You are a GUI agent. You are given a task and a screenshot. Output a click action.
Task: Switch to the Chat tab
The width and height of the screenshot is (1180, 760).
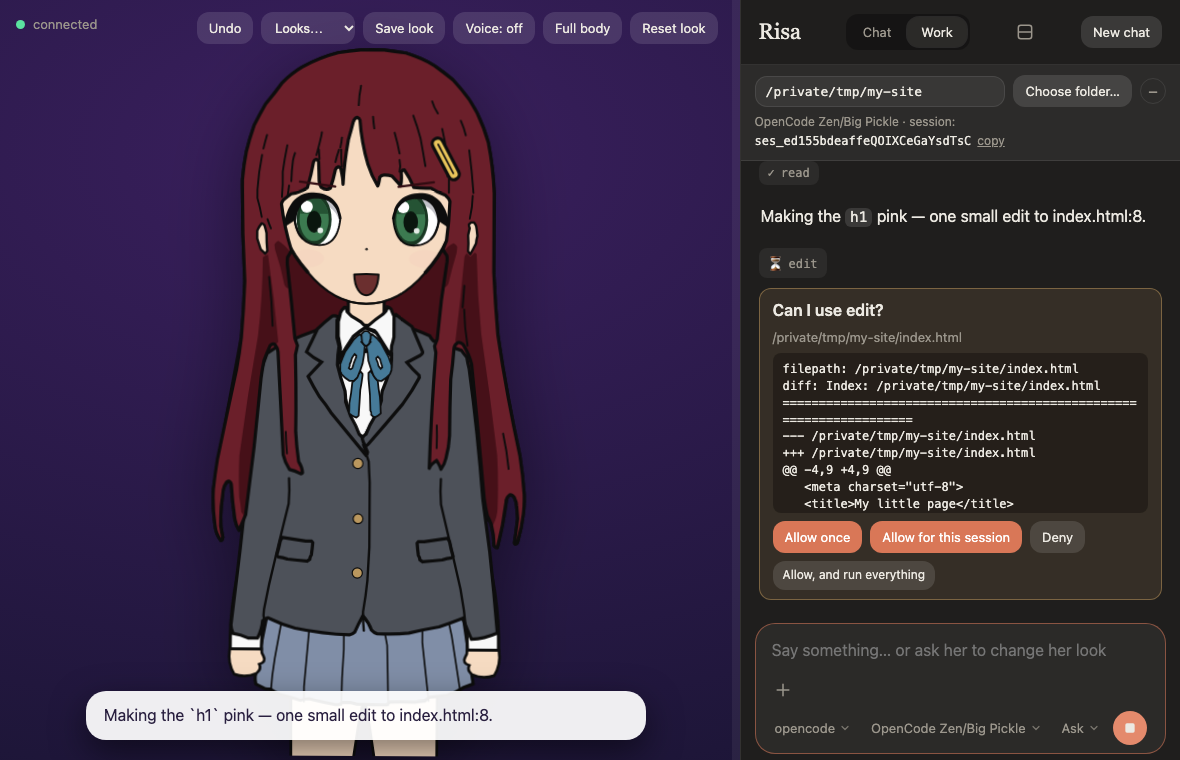tap(877, 32)
